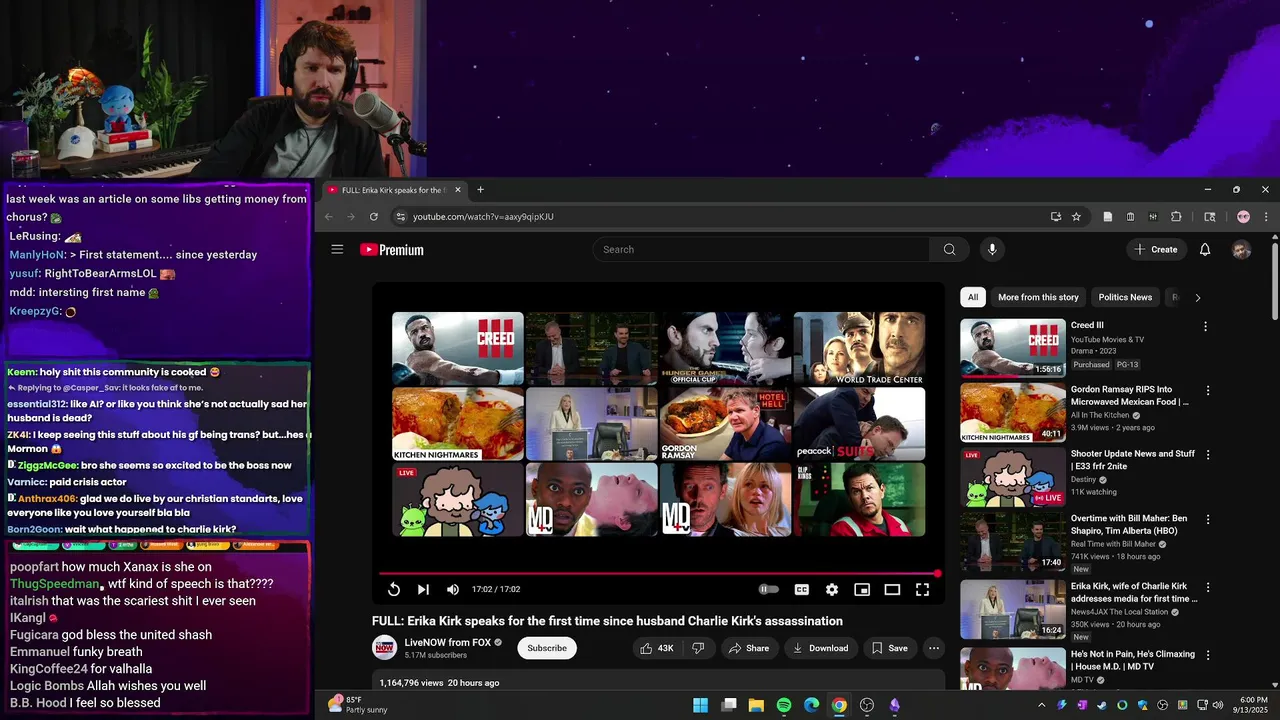Click the search magnifier button
This screenshot has width=1280, height=720.
949,249
